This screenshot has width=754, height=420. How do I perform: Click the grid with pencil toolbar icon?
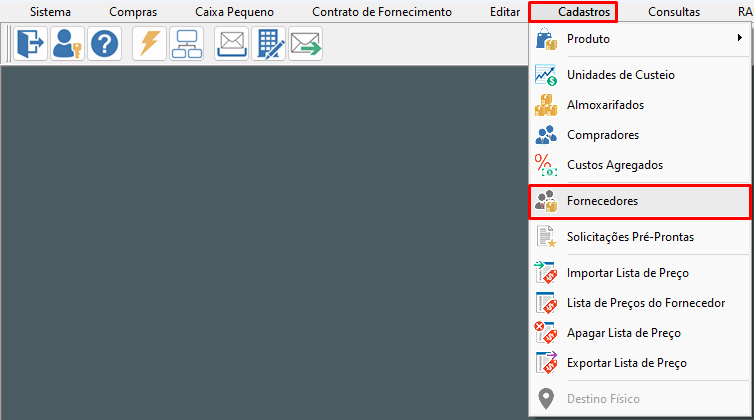click(268, 44)
